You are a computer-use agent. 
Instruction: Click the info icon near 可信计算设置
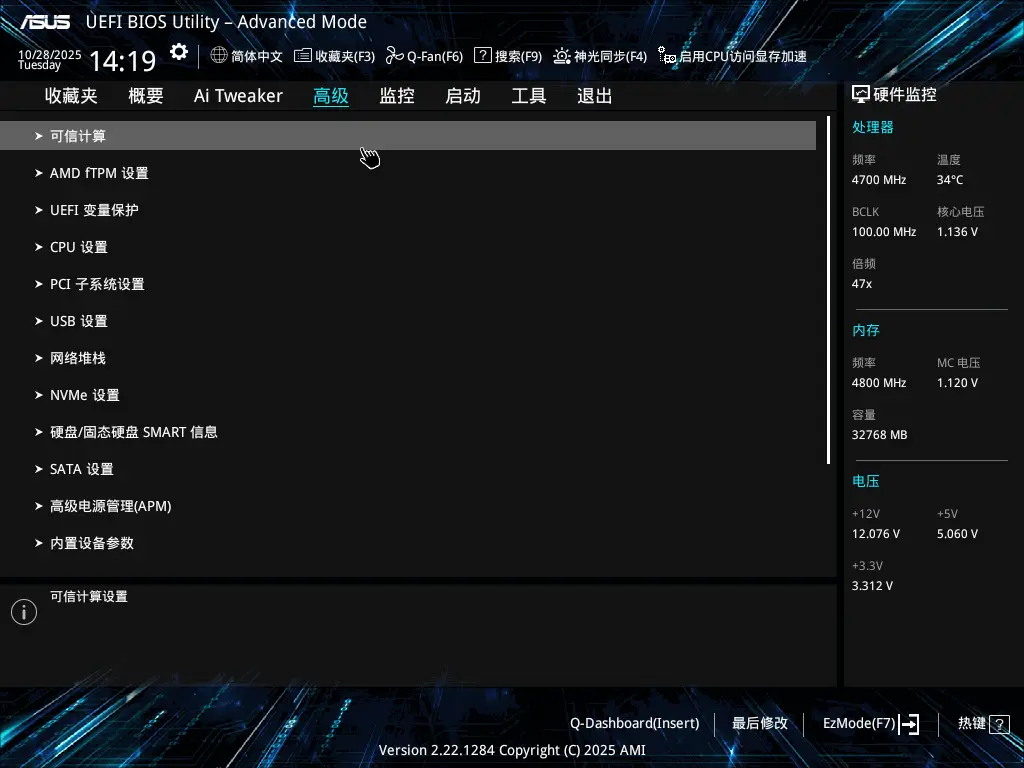23,611
